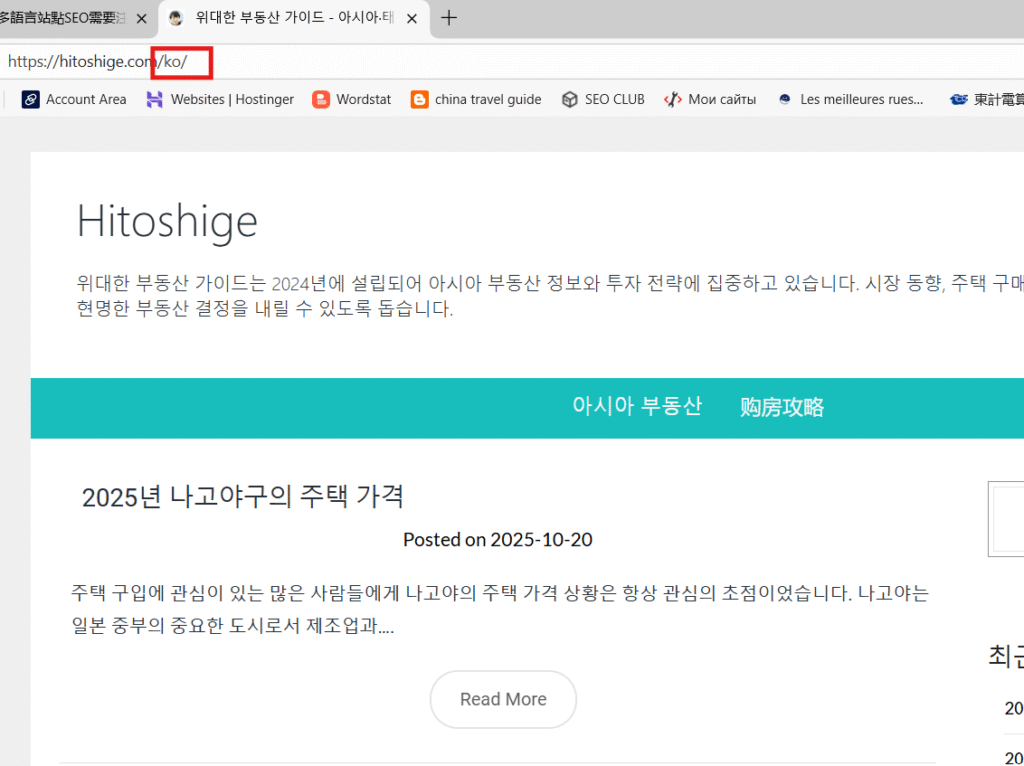
Task: Open the 東計電算 bookmark at far right
Action: pos(988,99)
